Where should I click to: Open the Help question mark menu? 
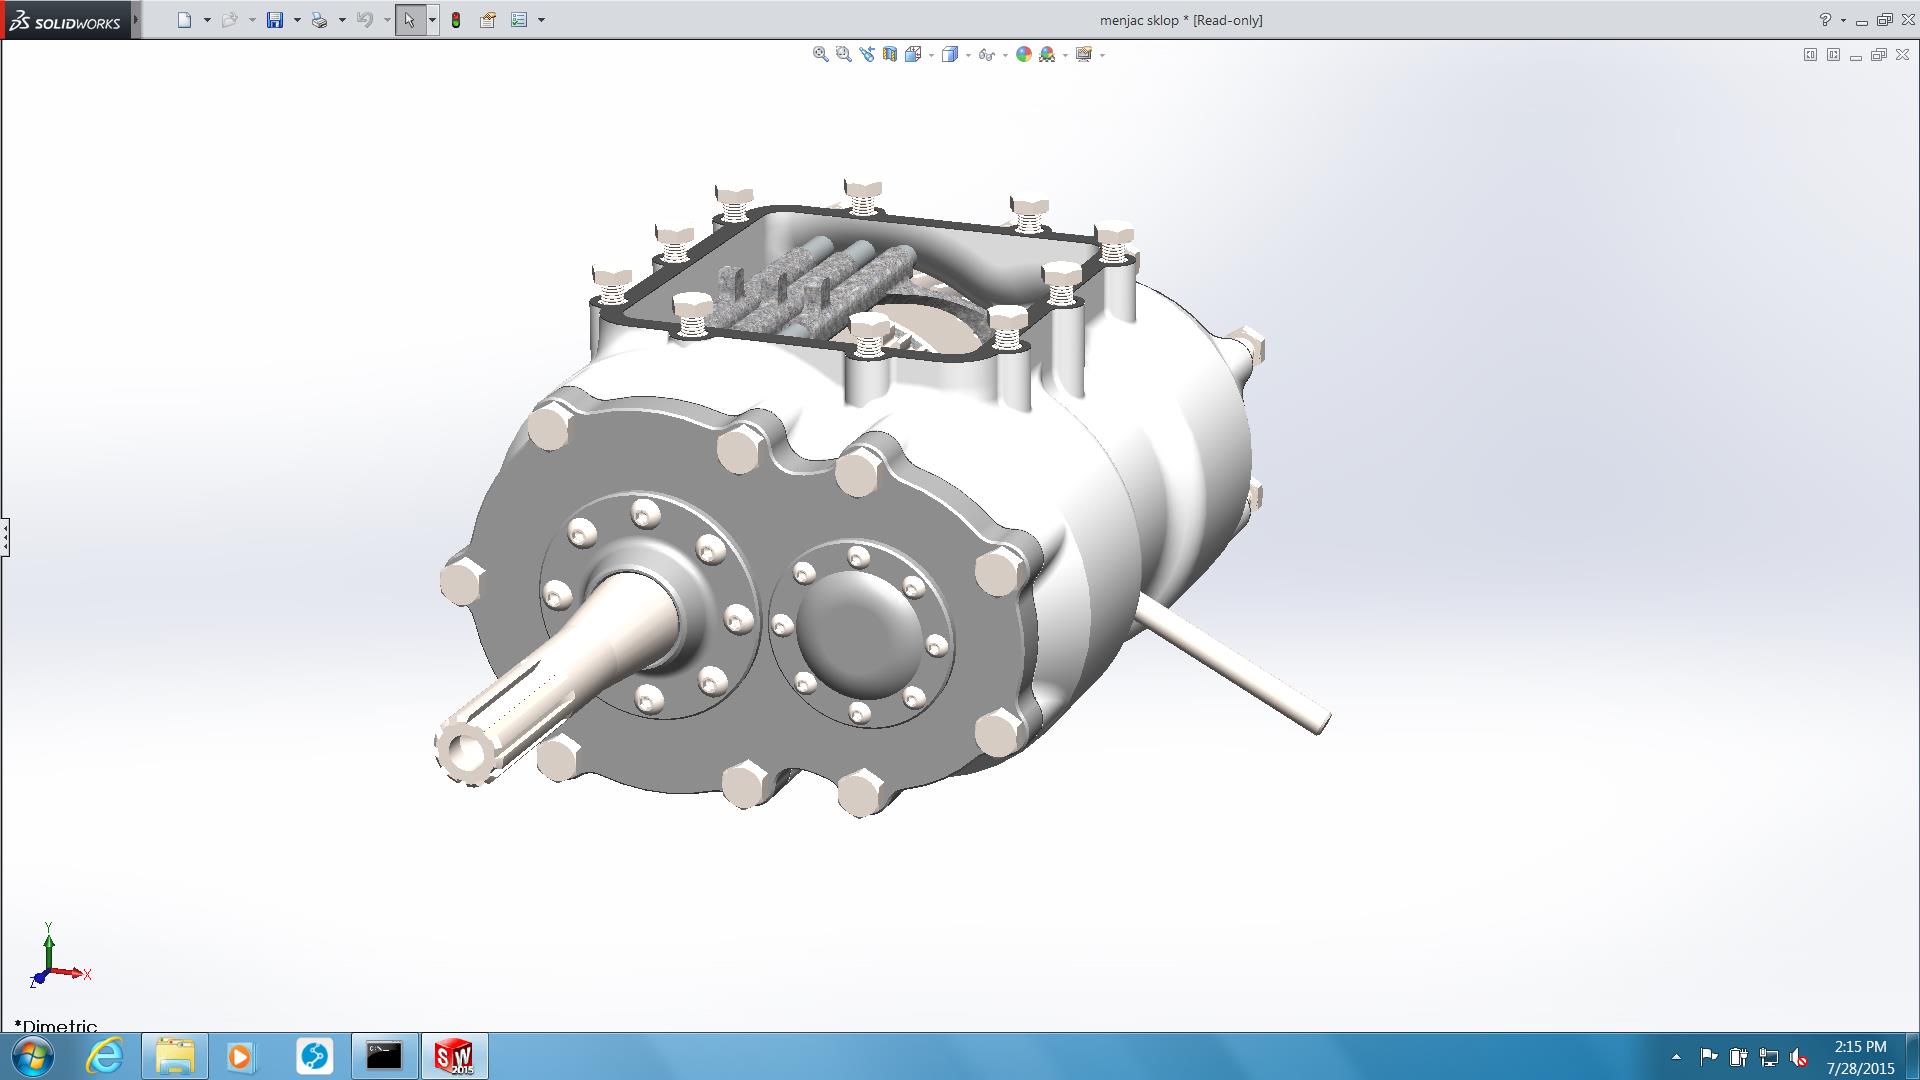point(1825,20)
